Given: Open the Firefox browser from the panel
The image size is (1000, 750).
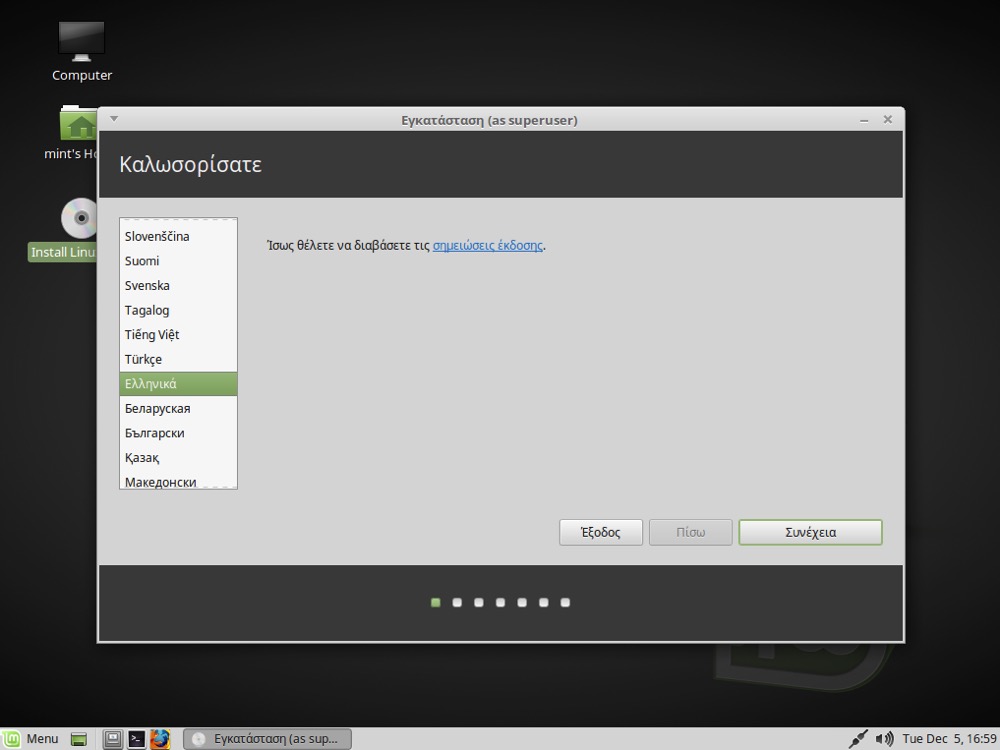Looking at the screenshot, I should [160, 739].
